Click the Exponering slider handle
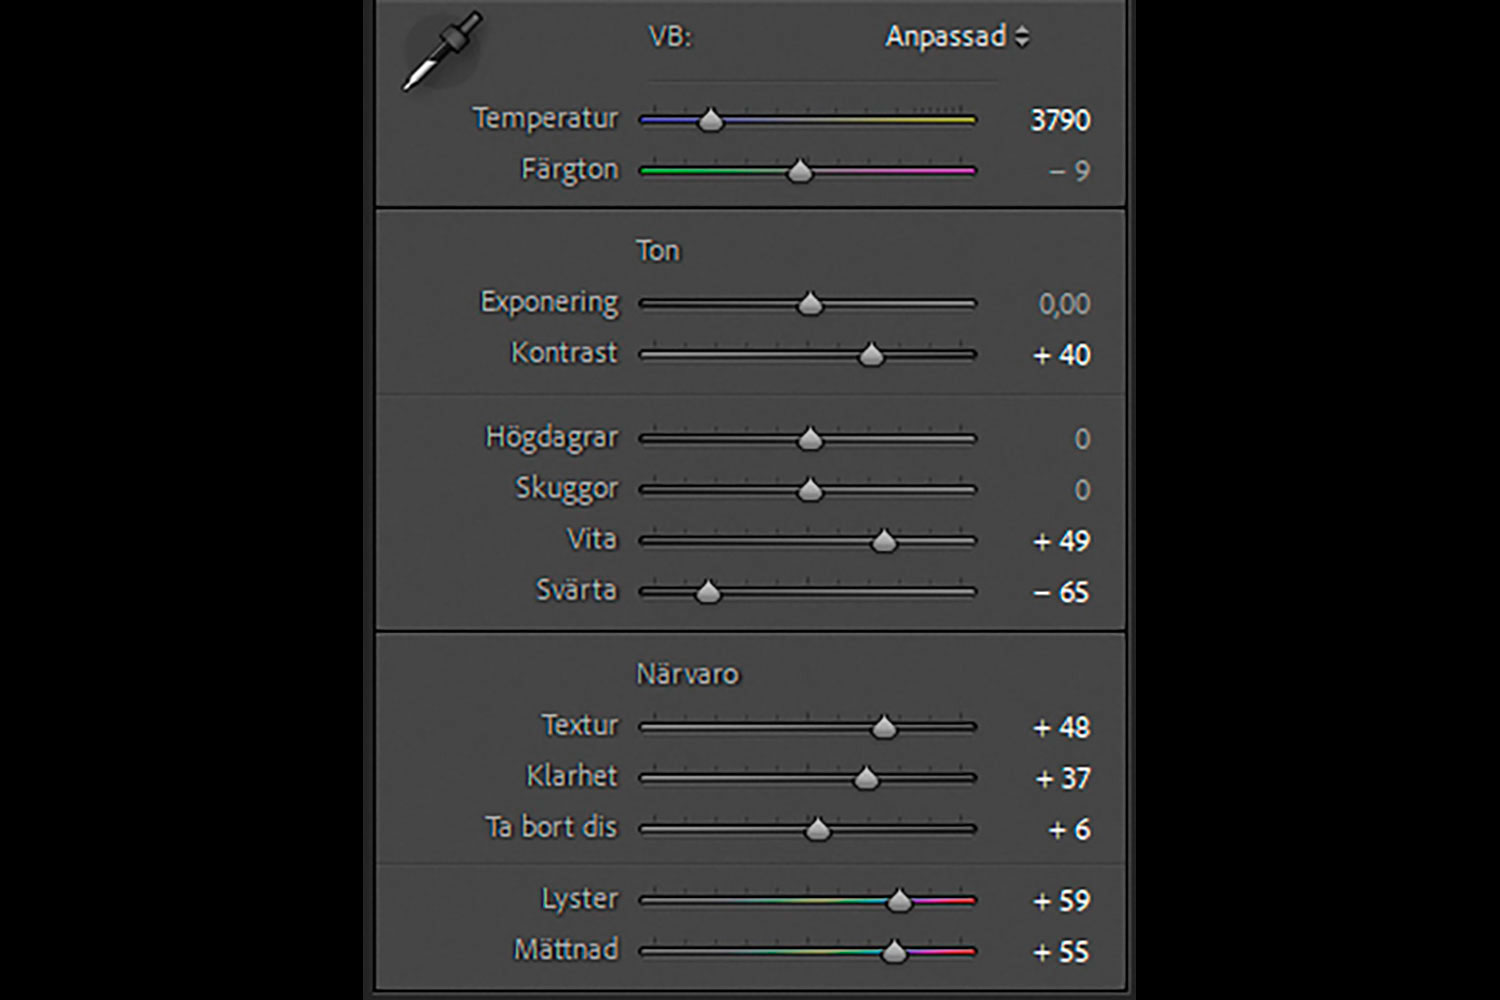 pyautogui.click(x=810, y=303)
